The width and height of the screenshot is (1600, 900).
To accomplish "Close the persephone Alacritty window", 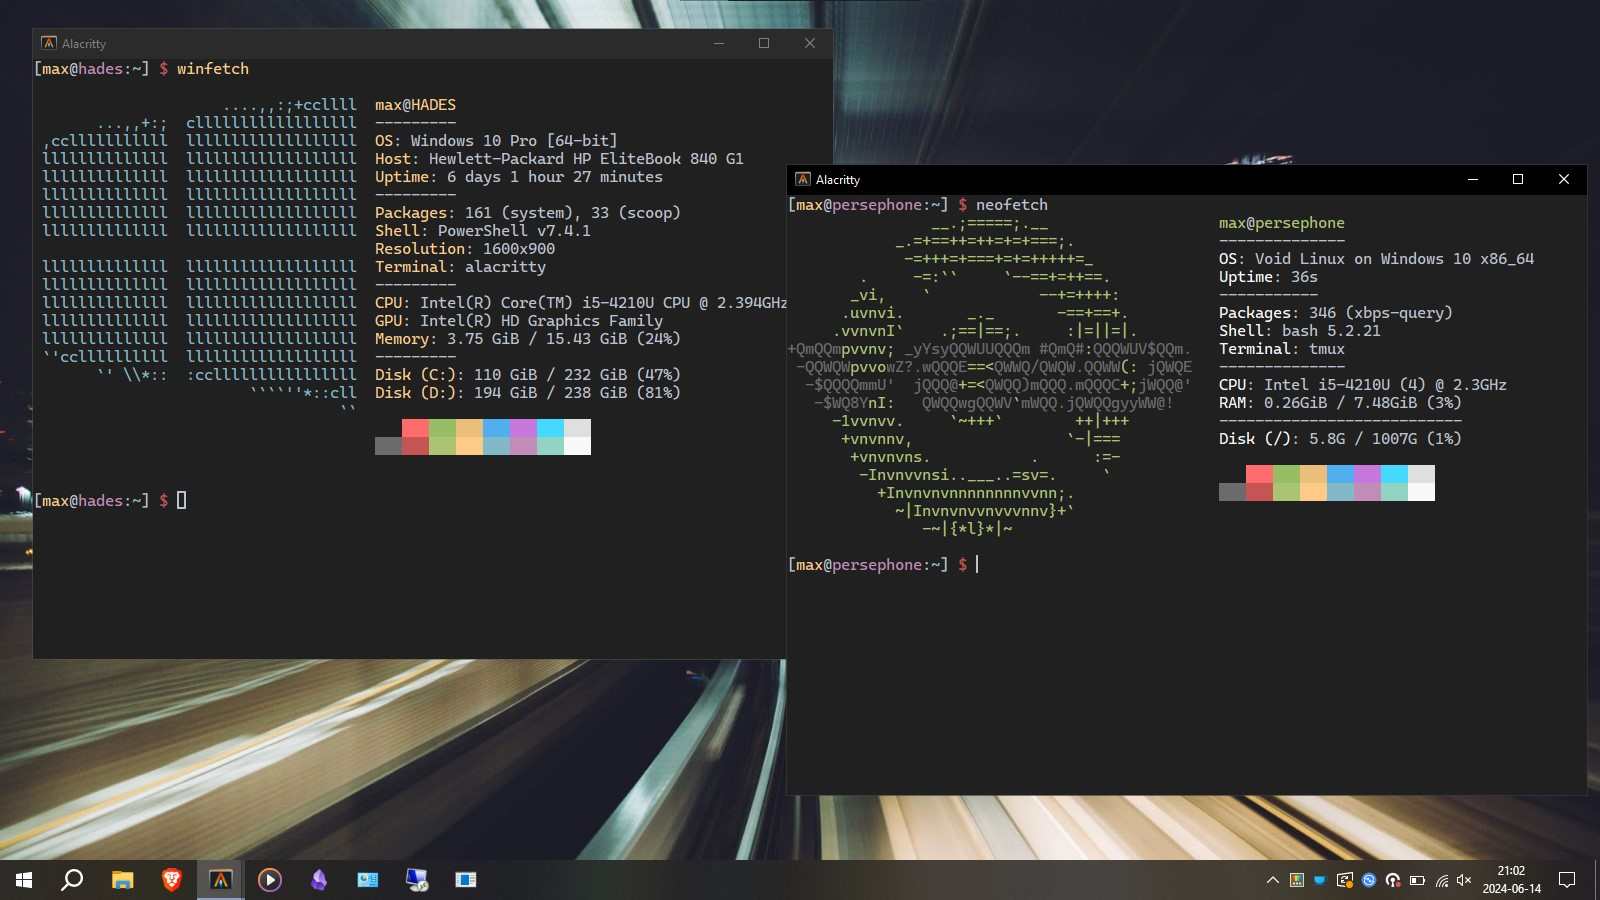I will point(1564,179).
